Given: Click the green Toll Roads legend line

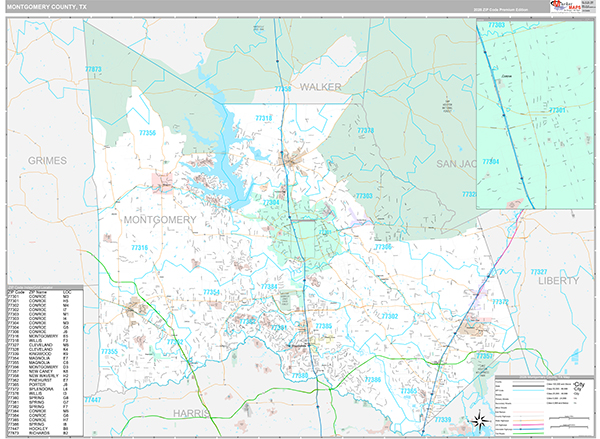Looking at the screenshot, I should [x=528, y=433].
